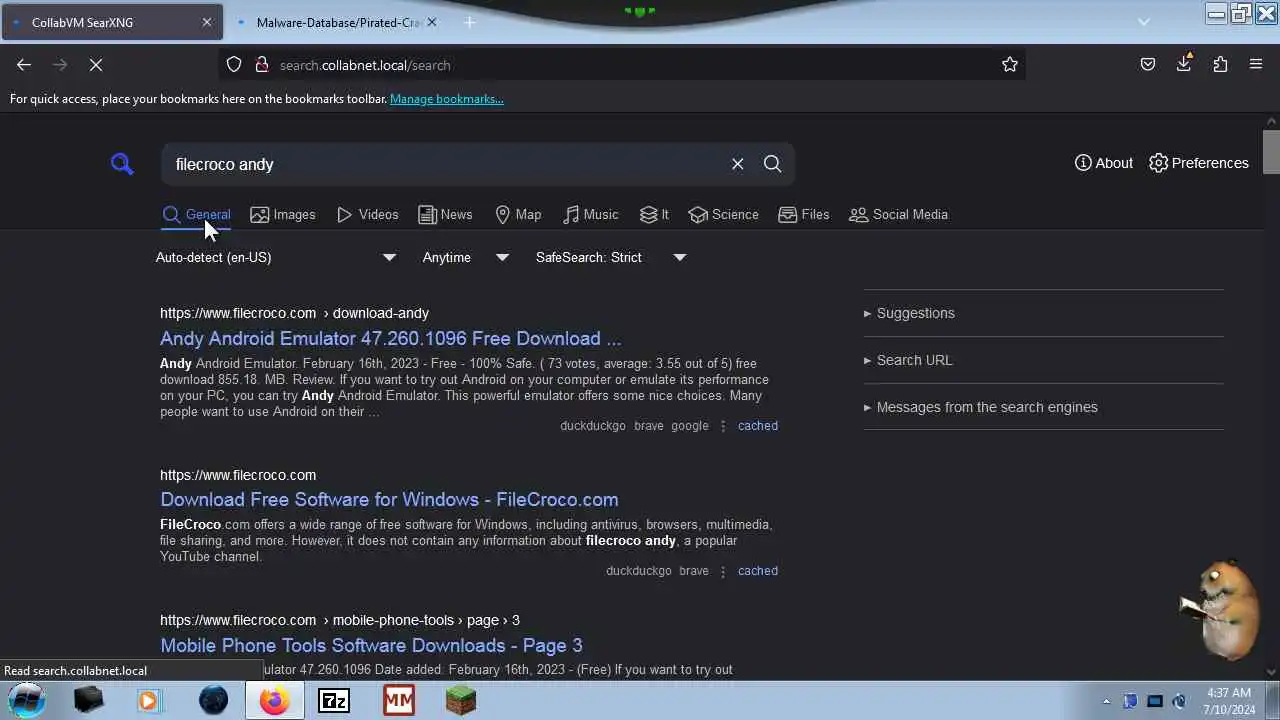Open a new tab with the plus button
Viewport: 1280px width, 720px height.
pyautogui.click(x=469, y=22)
